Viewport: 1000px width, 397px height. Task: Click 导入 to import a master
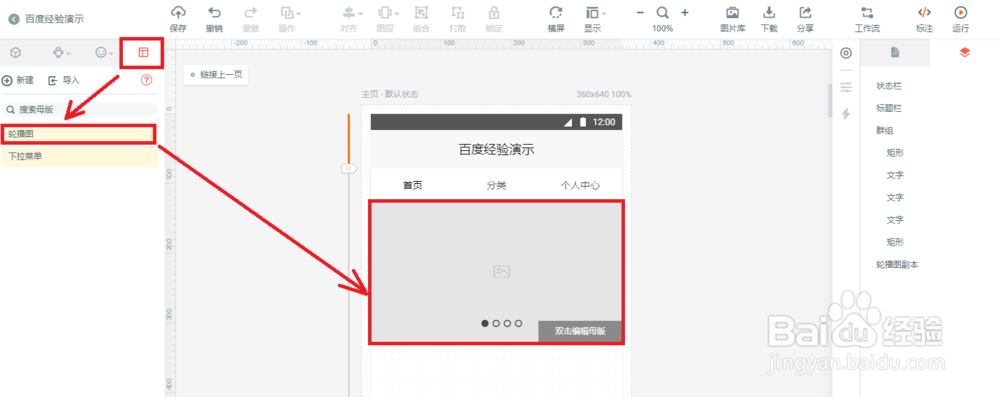(64, 80)
